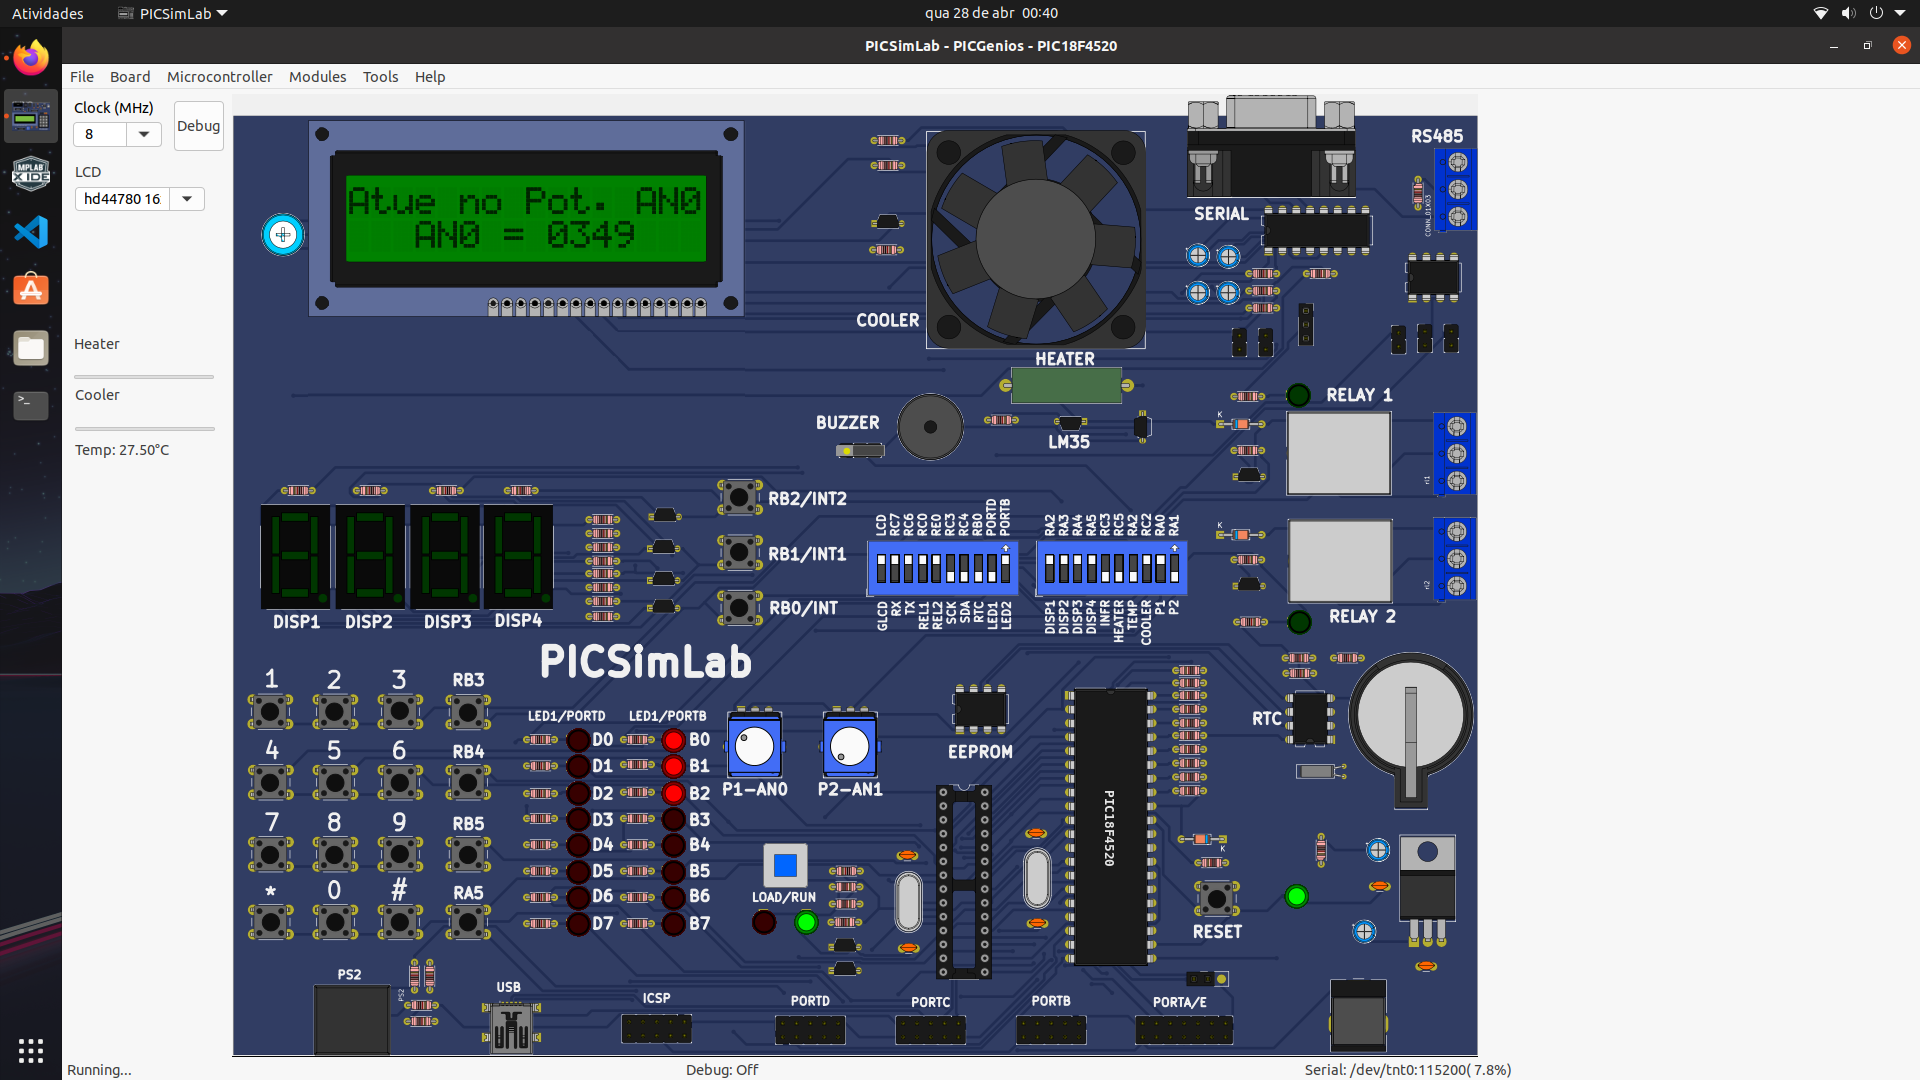The height and width of the screenshot is (1080, 1920).
Task: Click the green LCD display screen
Action: (x=526, y=218)
